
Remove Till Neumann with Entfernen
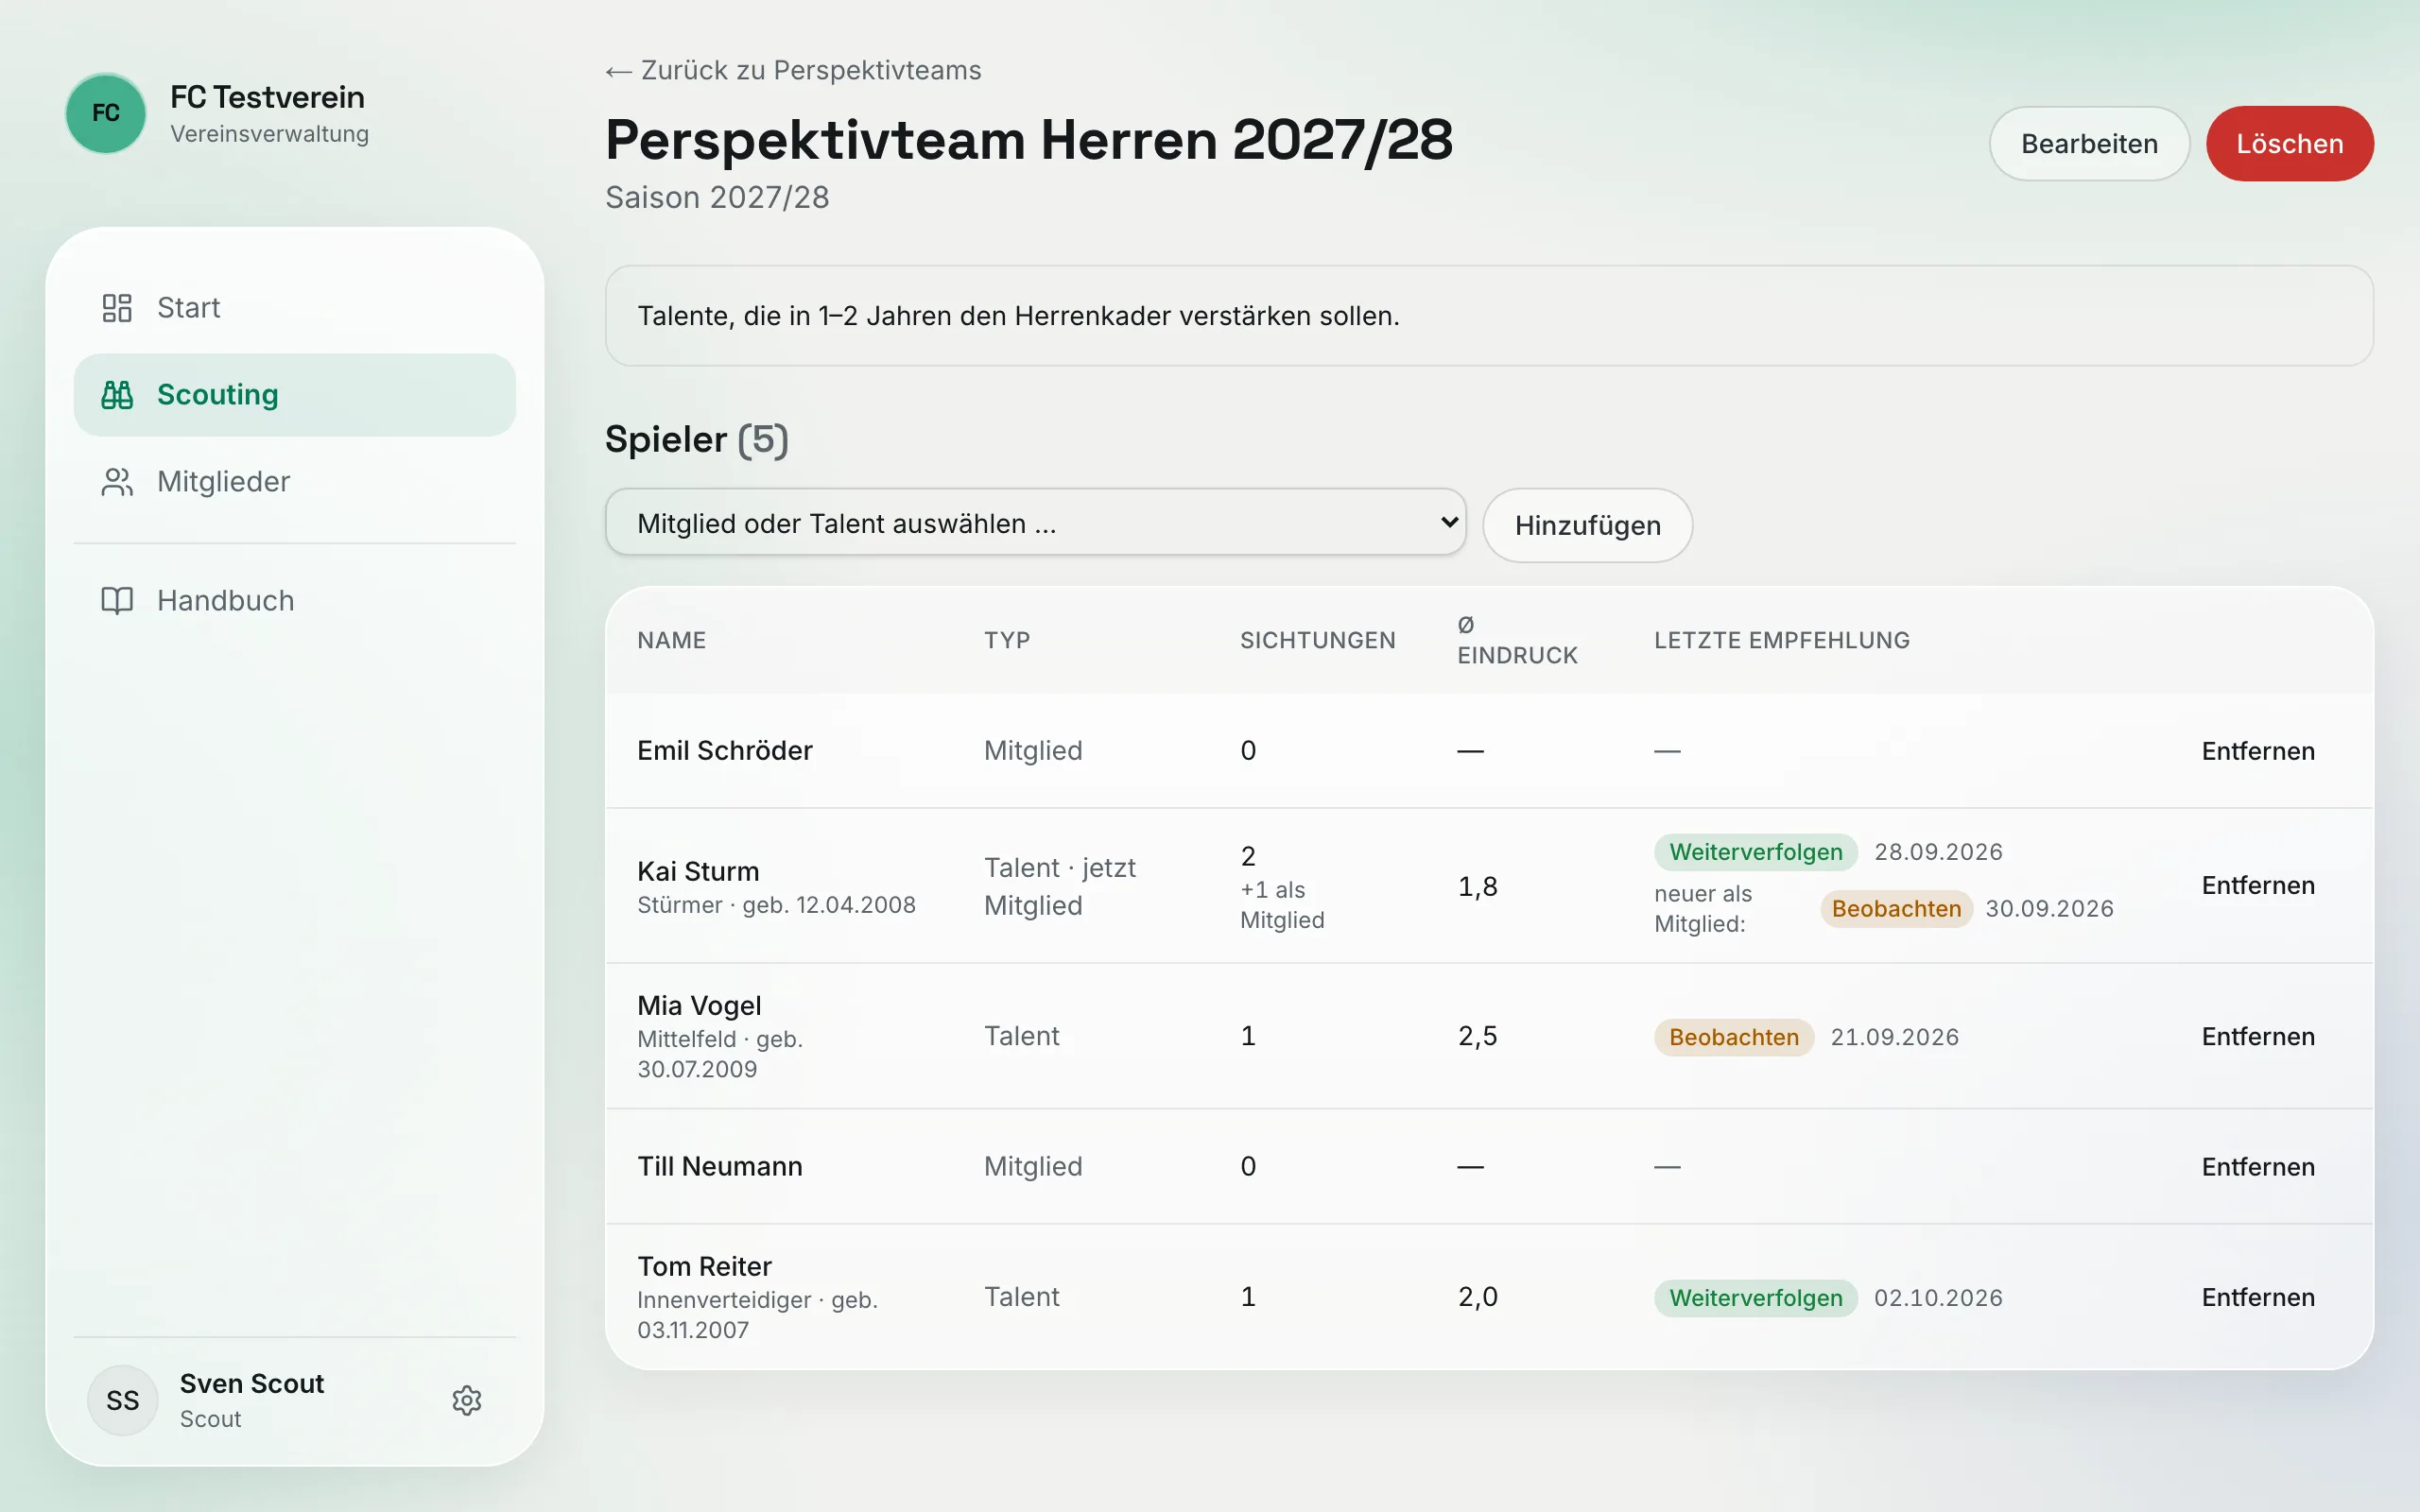coord(2258,1167)
